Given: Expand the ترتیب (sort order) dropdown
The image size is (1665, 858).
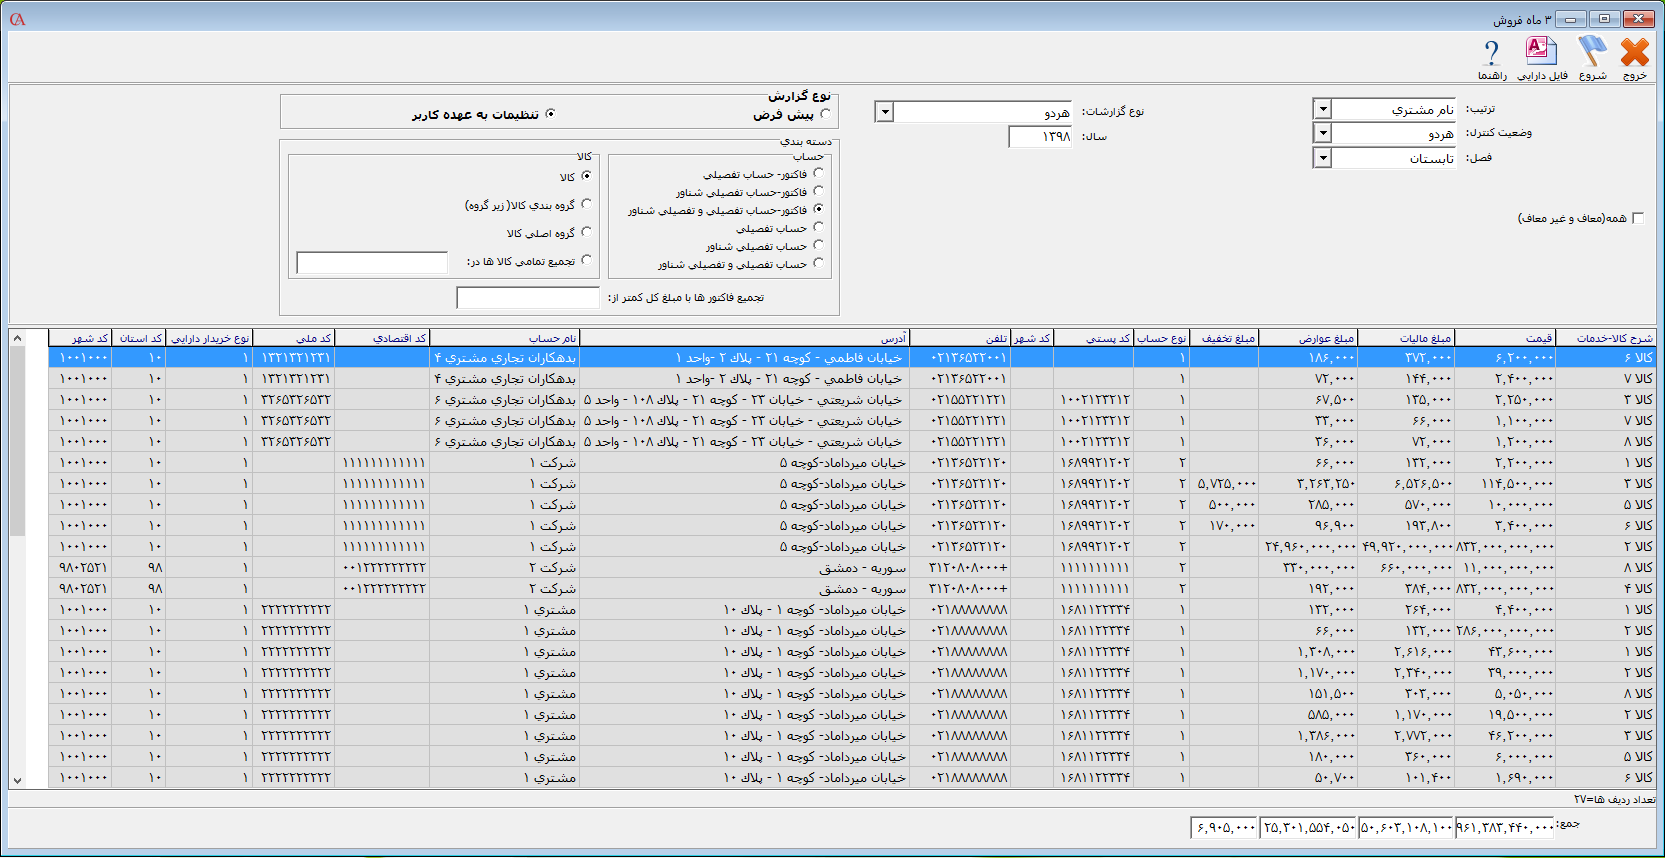Looking at the screenshot, I should click(x=1322, y=109).
